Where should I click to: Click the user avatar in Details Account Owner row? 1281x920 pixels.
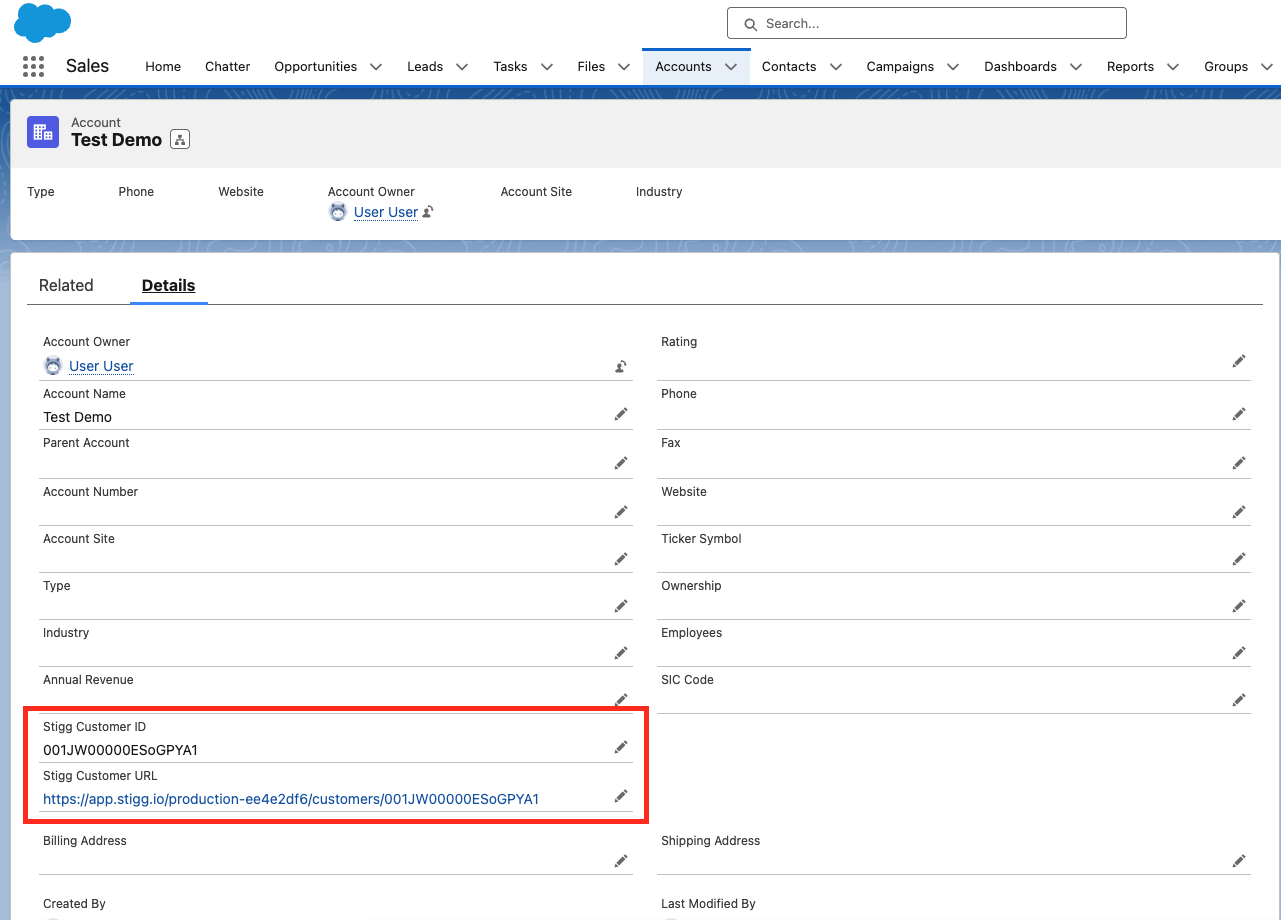[53, 366]
